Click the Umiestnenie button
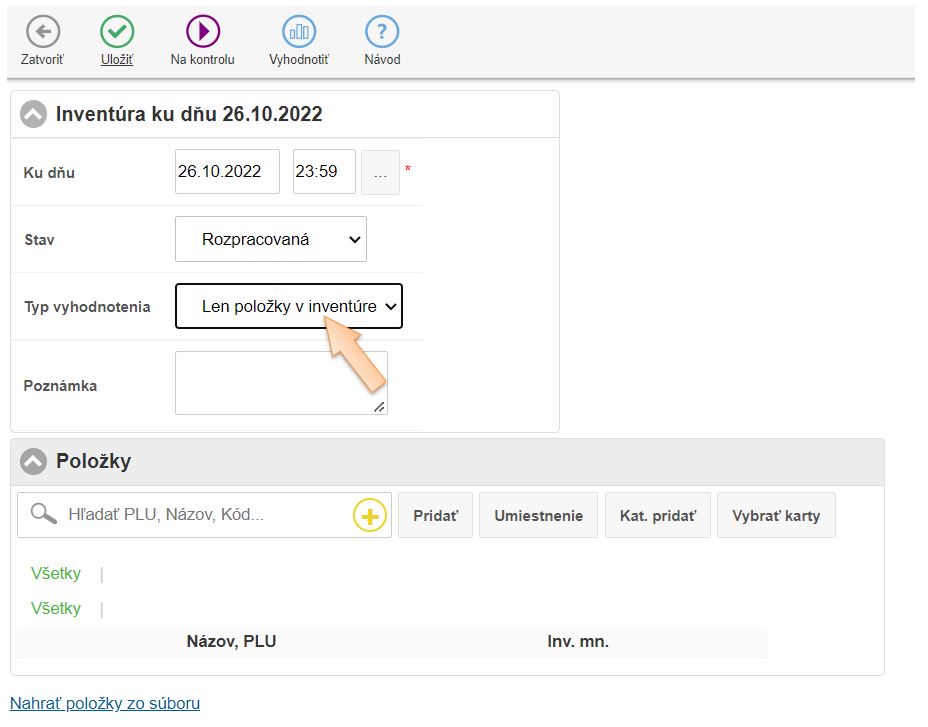This screenshot has width=928, height=727. point(538,516)
